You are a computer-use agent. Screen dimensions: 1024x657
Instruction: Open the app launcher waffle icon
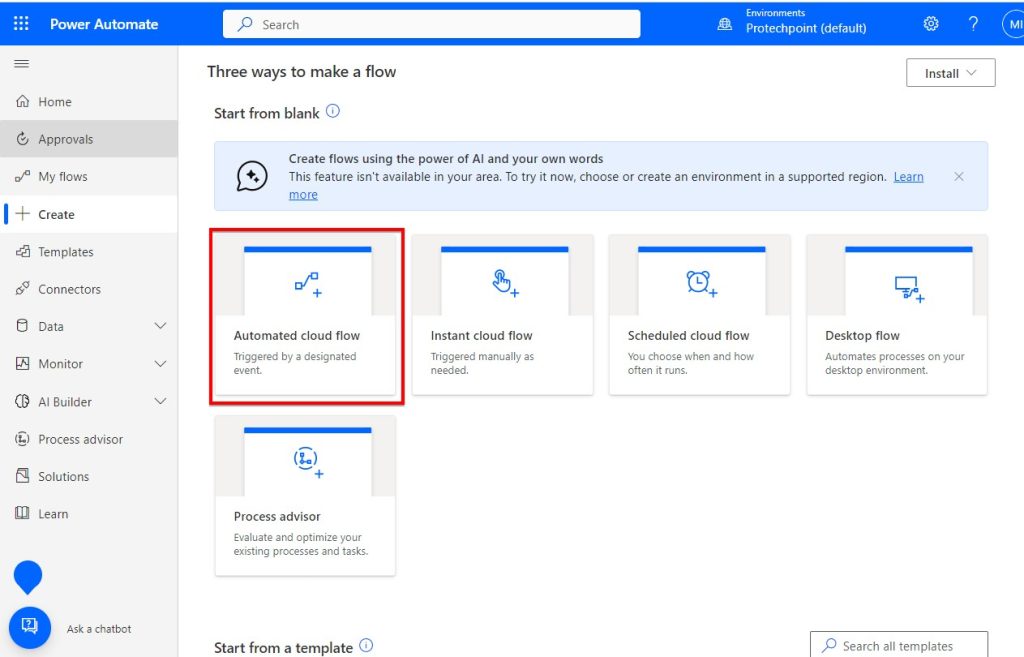(21, 24)
